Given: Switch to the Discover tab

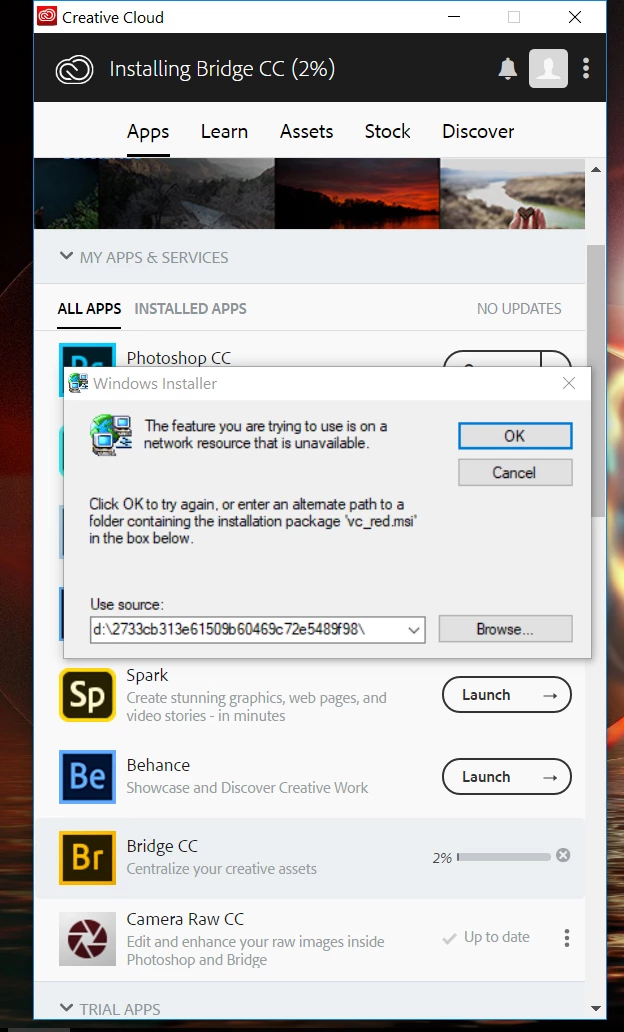Looking at the screenshot, I should [x=479, y=132].
